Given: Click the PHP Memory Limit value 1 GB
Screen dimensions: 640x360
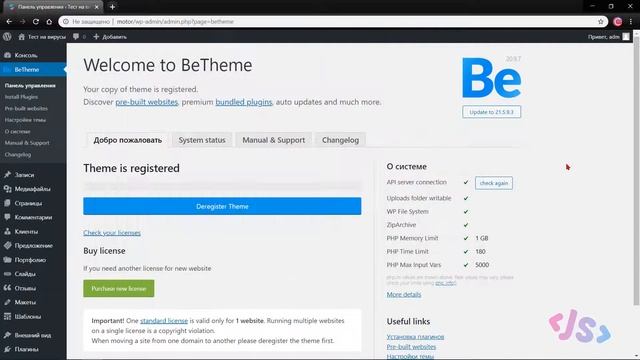Looking at the screenshot, I should pos(482,238).
